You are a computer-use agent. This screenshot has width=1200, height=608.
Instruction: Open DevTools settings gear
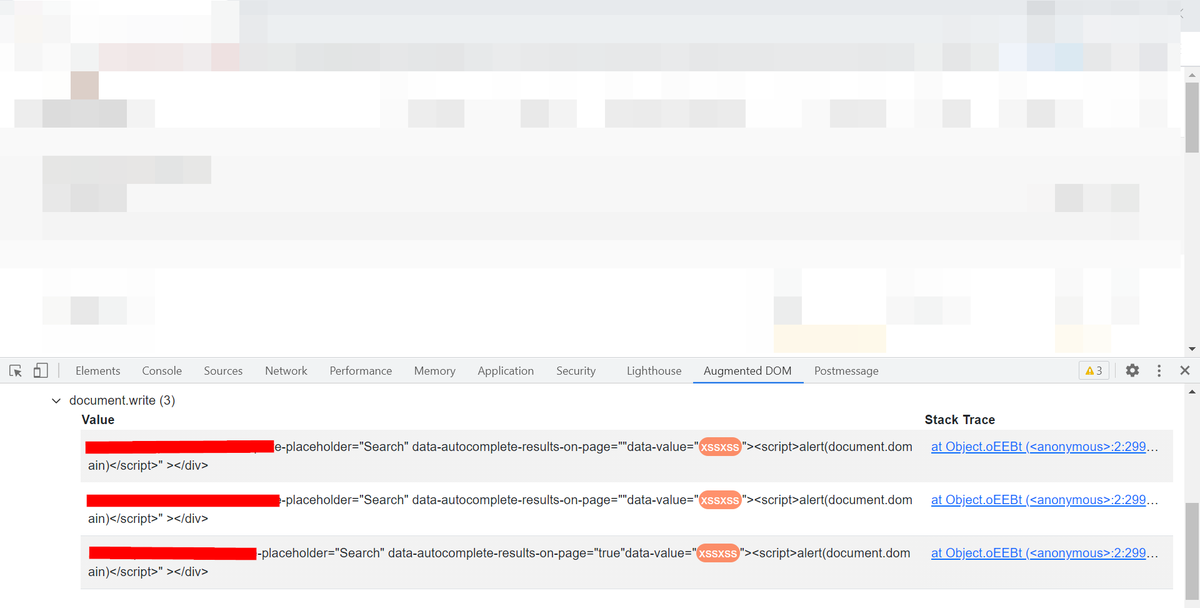coord(1132,370)
